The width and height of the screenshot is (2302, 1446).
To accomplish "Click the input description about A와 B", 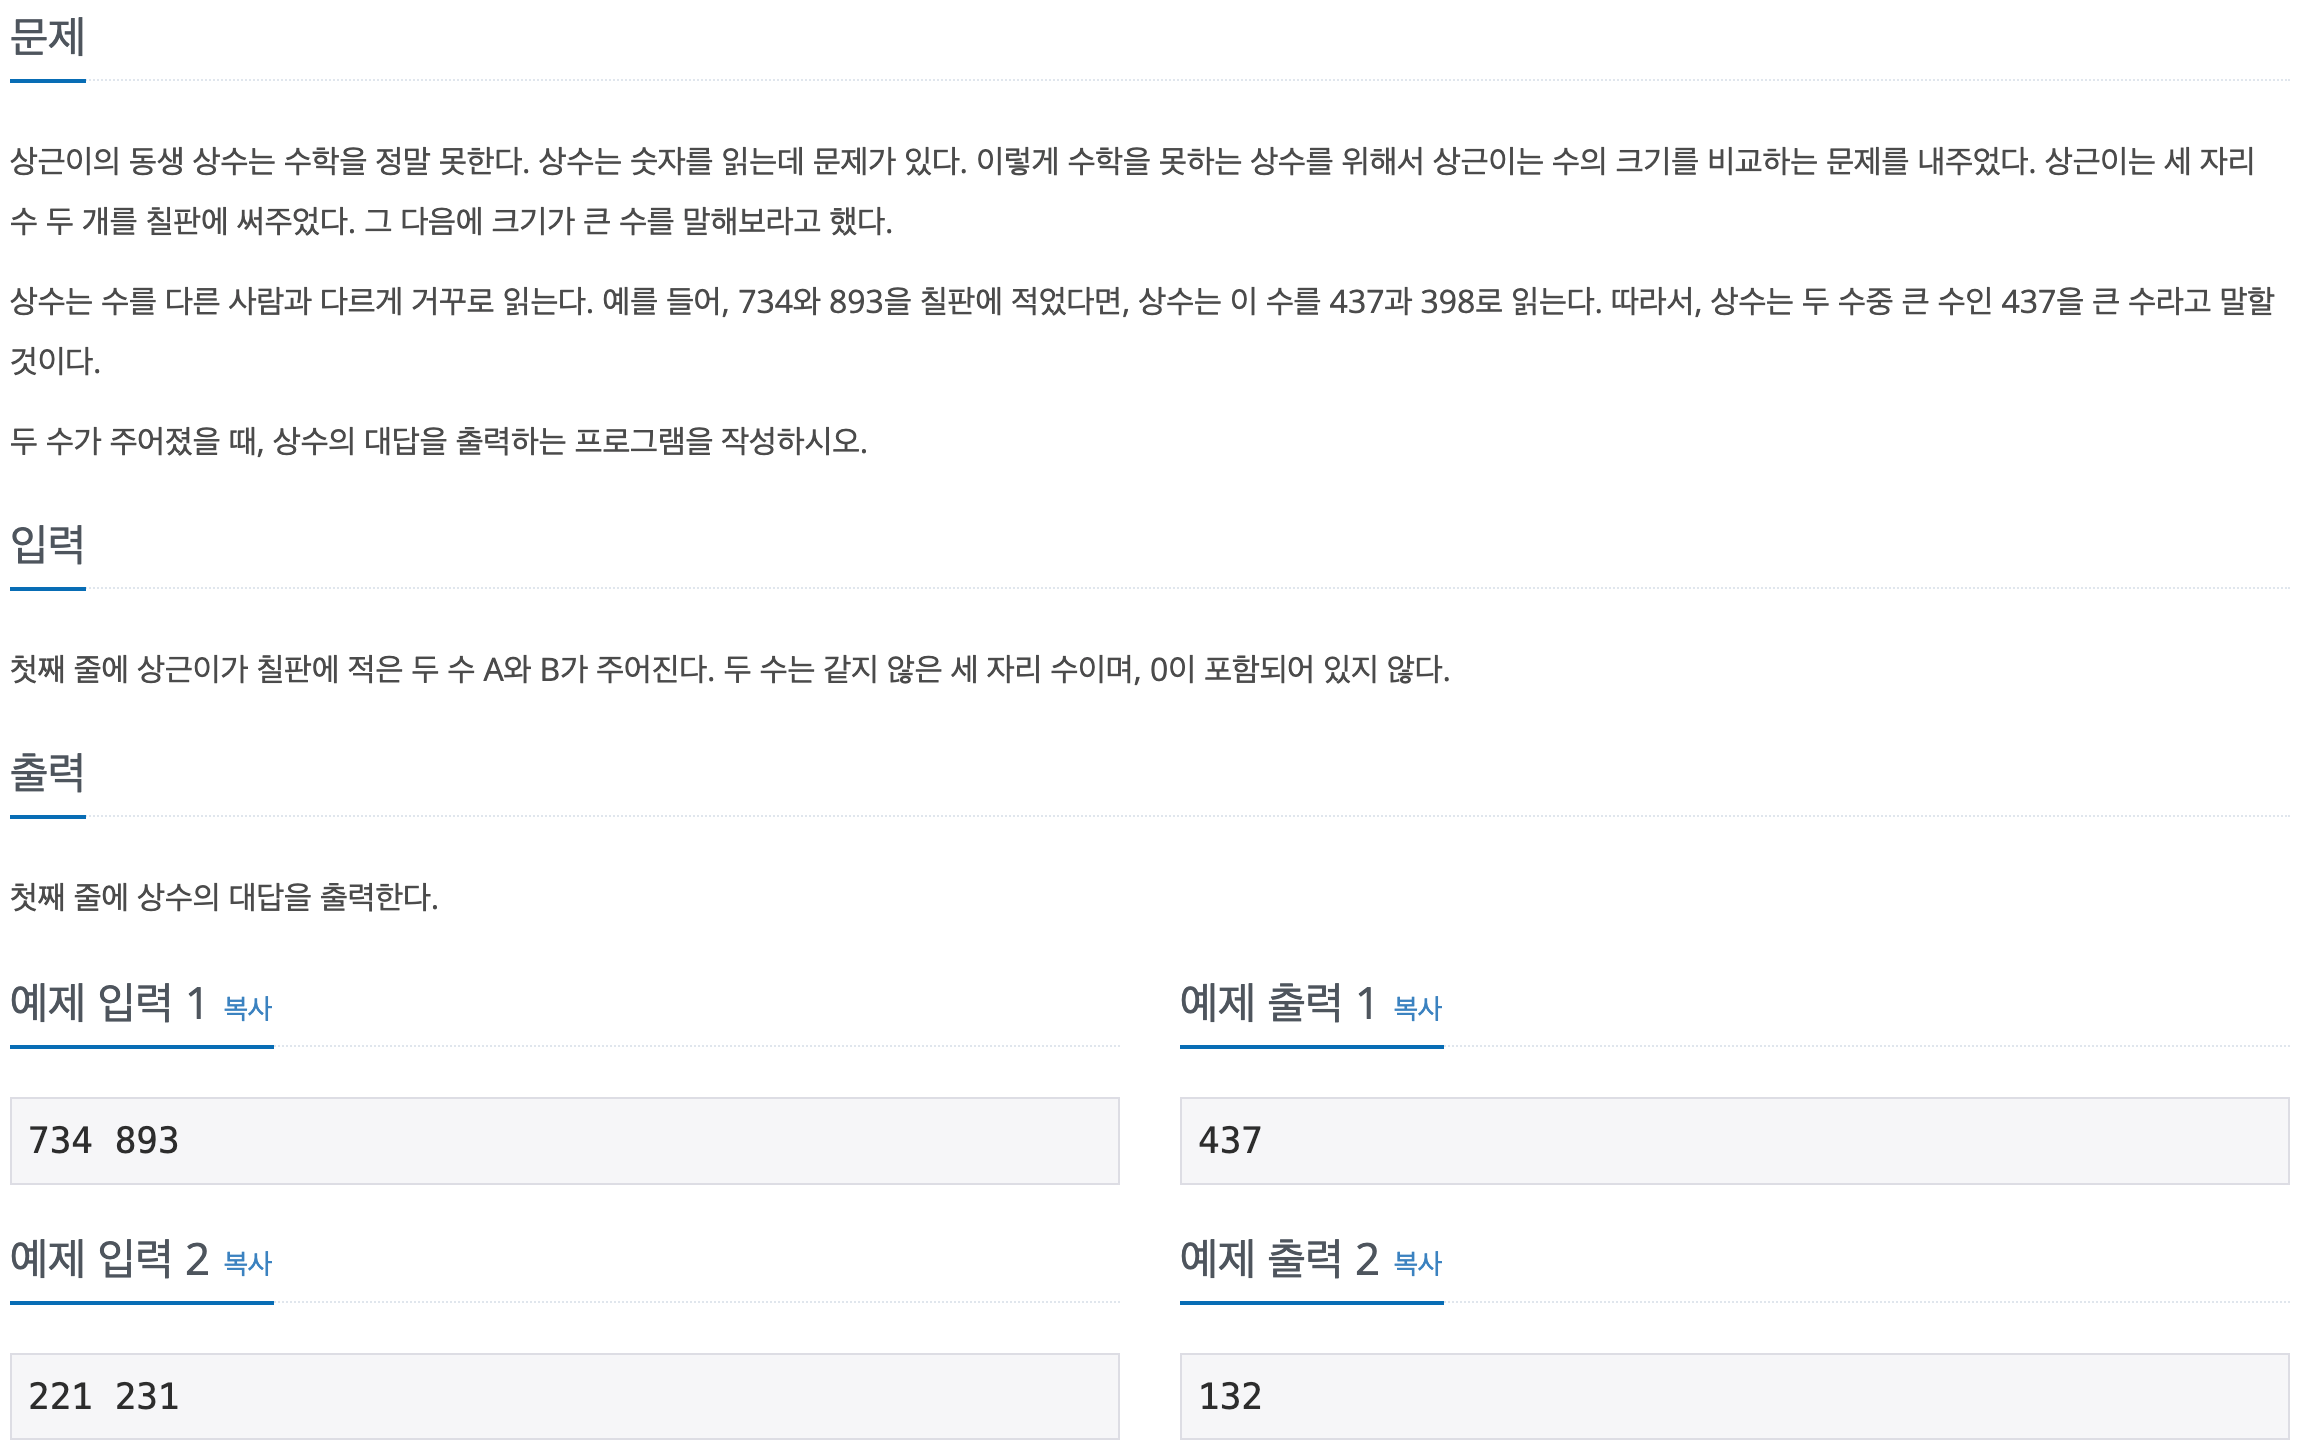I will click(x=730, y=668).
